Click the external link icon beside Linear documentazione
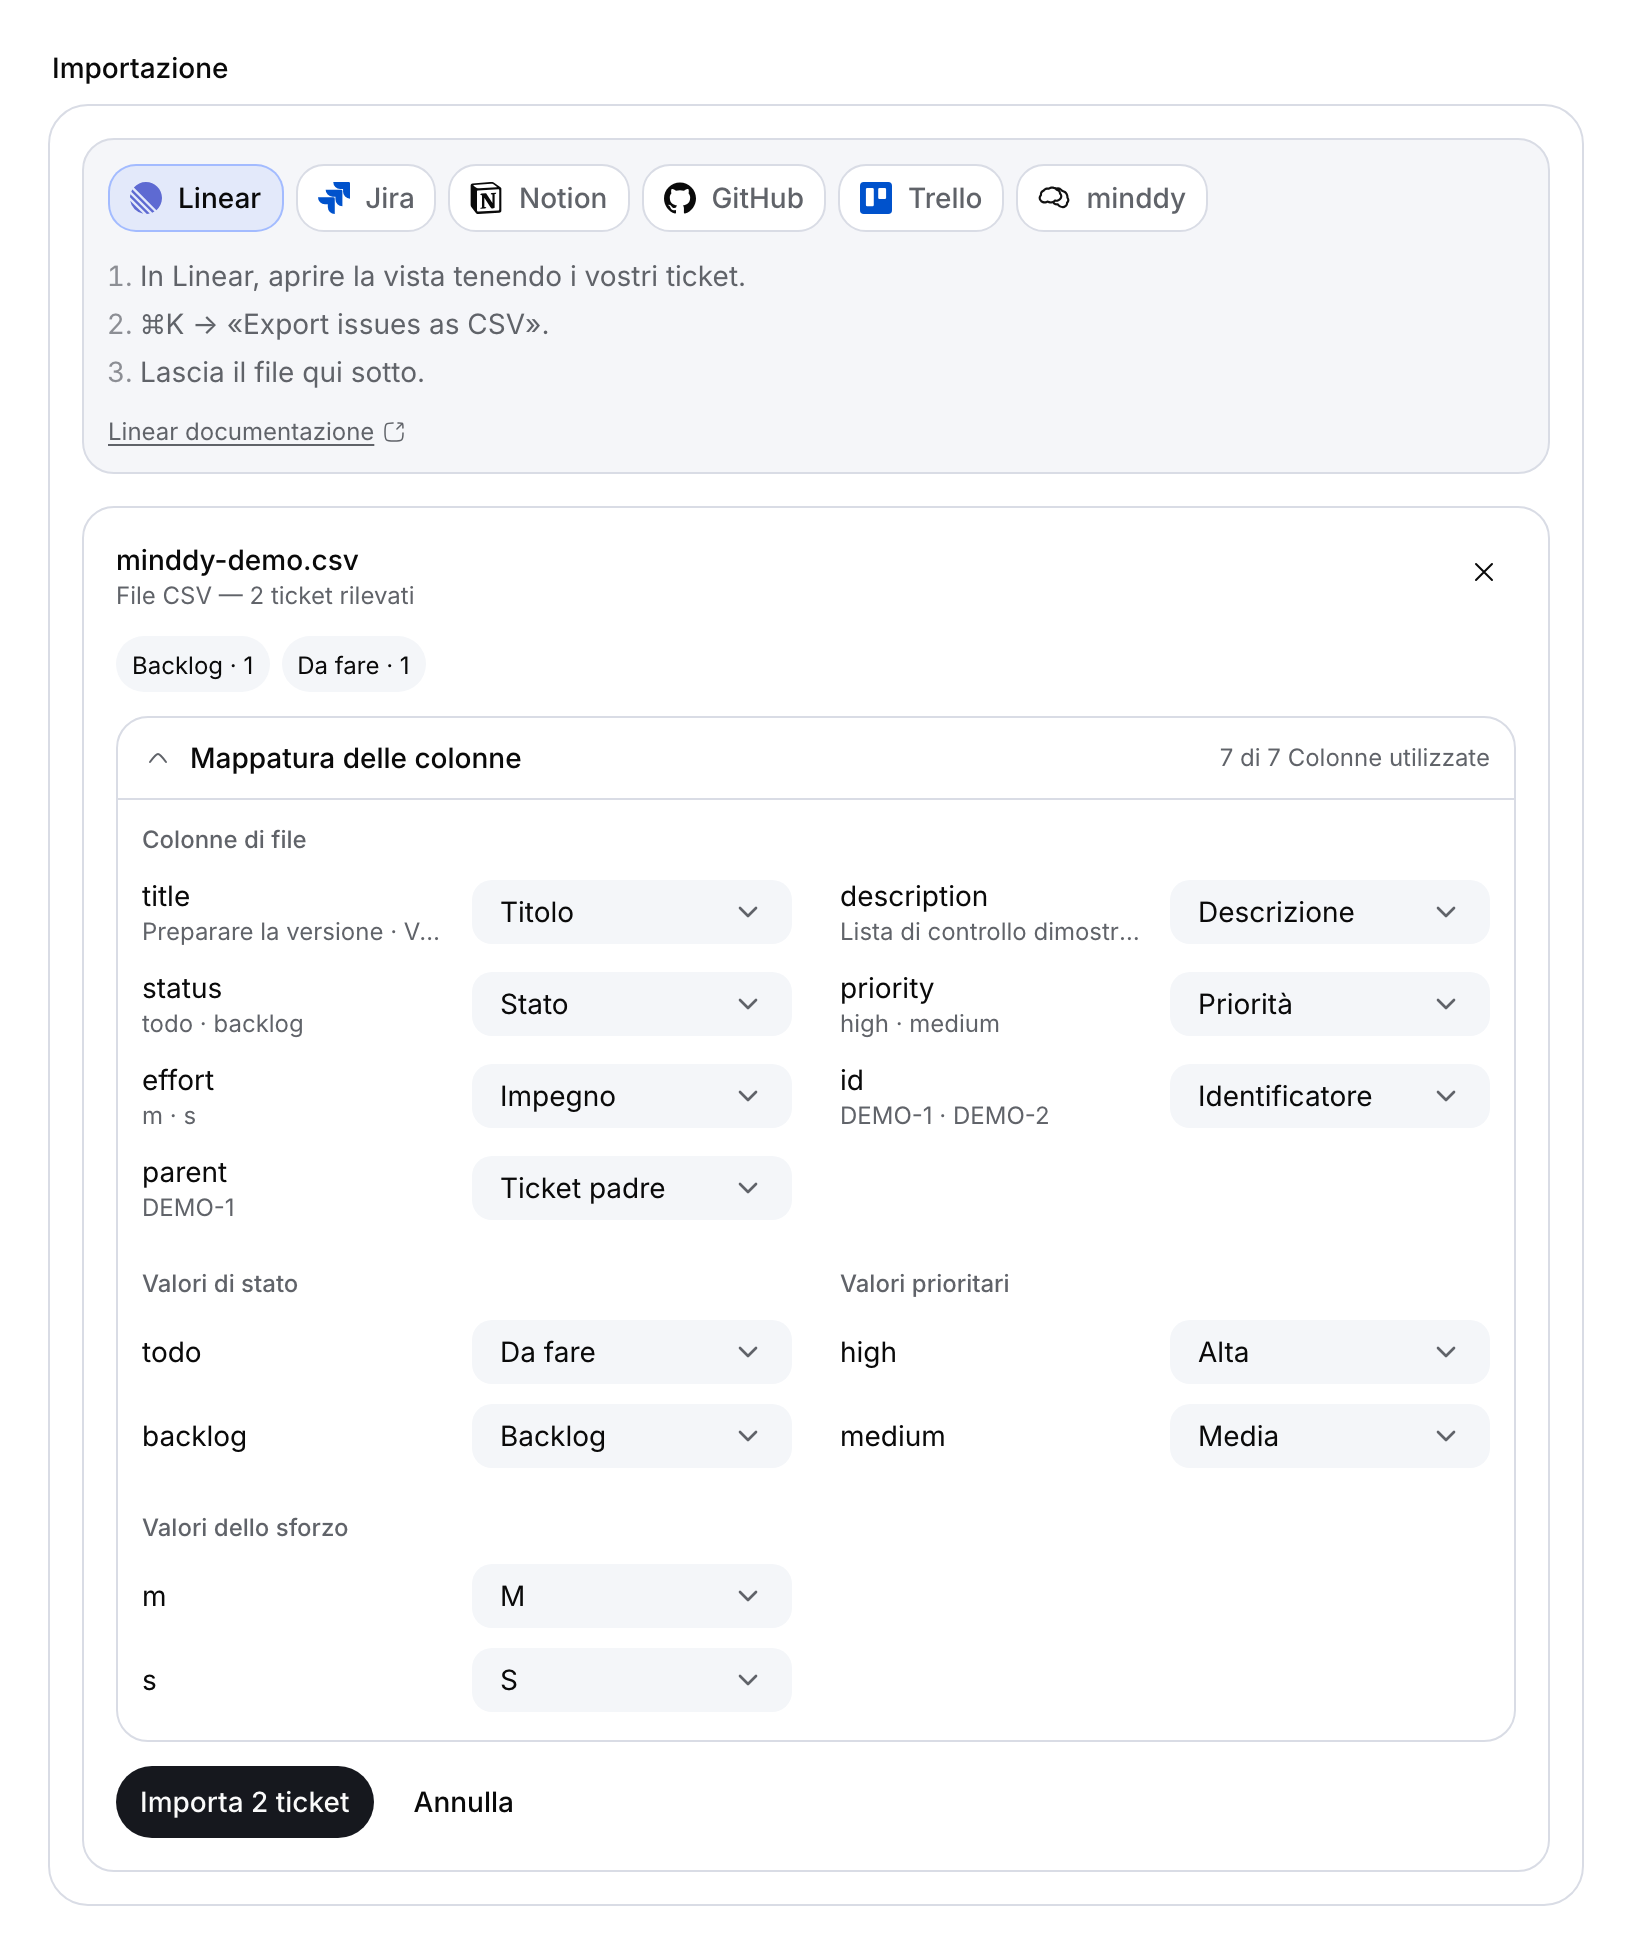Image resolution: width=1632 pixels, height=1954 pixels. tap(395, 432)
